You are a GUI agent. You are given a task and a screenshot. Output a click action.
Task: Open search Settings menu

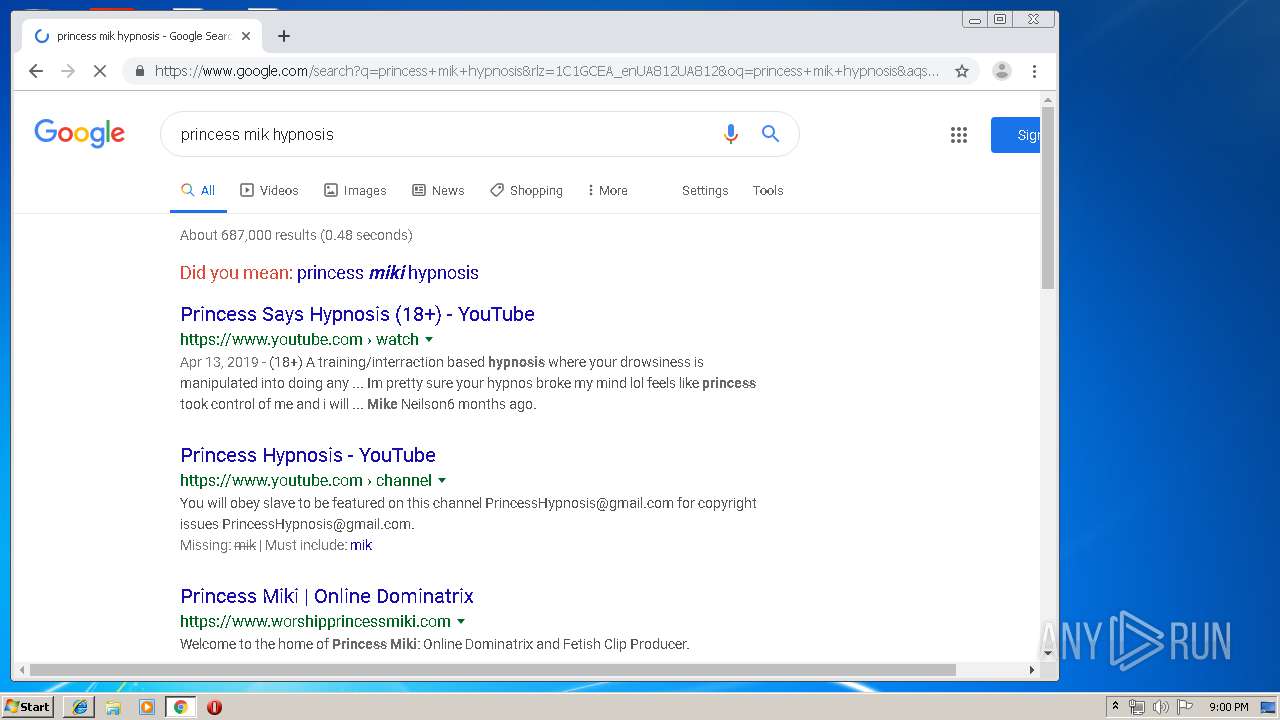705,190
